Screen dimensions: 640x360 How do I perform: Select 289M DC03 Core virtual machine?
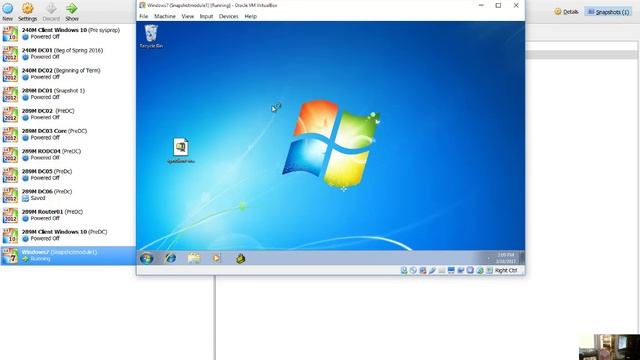pos(68,134)
